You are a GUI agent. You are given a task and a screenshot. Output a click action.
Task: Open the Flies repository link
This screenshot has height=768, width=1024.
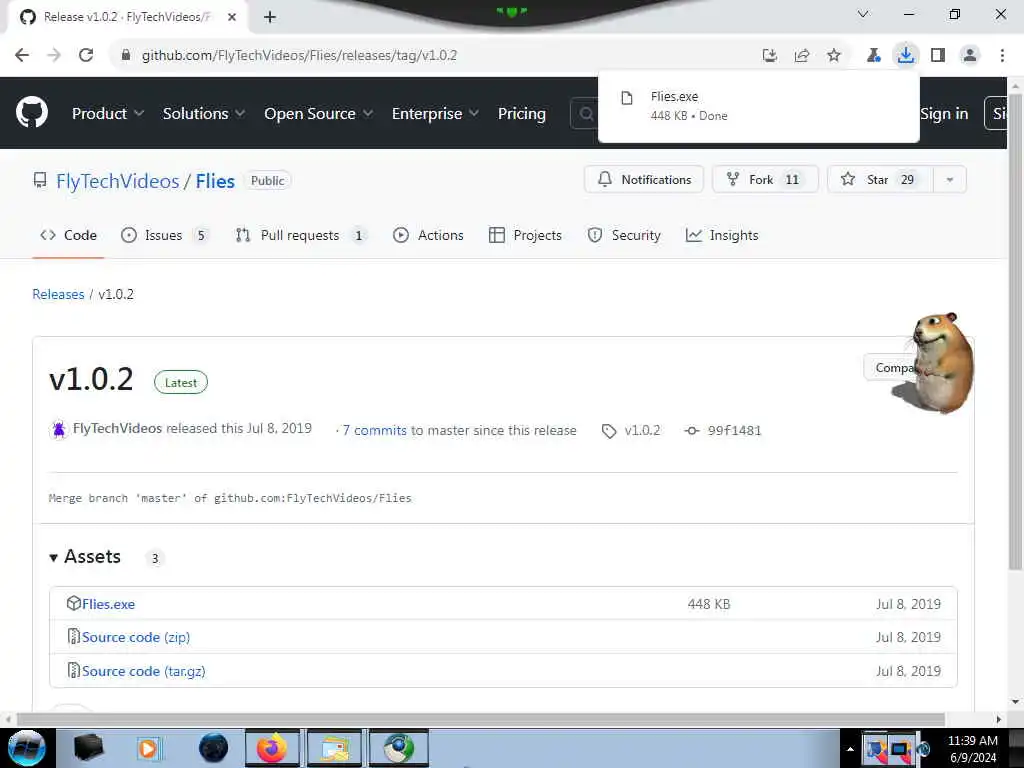click(215, 181)
